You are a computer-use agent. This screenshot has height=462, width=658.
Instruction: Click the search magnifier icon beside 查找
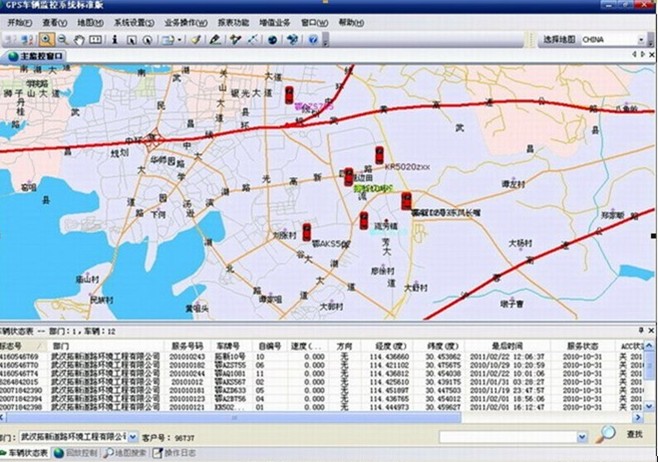pos(606,434)
